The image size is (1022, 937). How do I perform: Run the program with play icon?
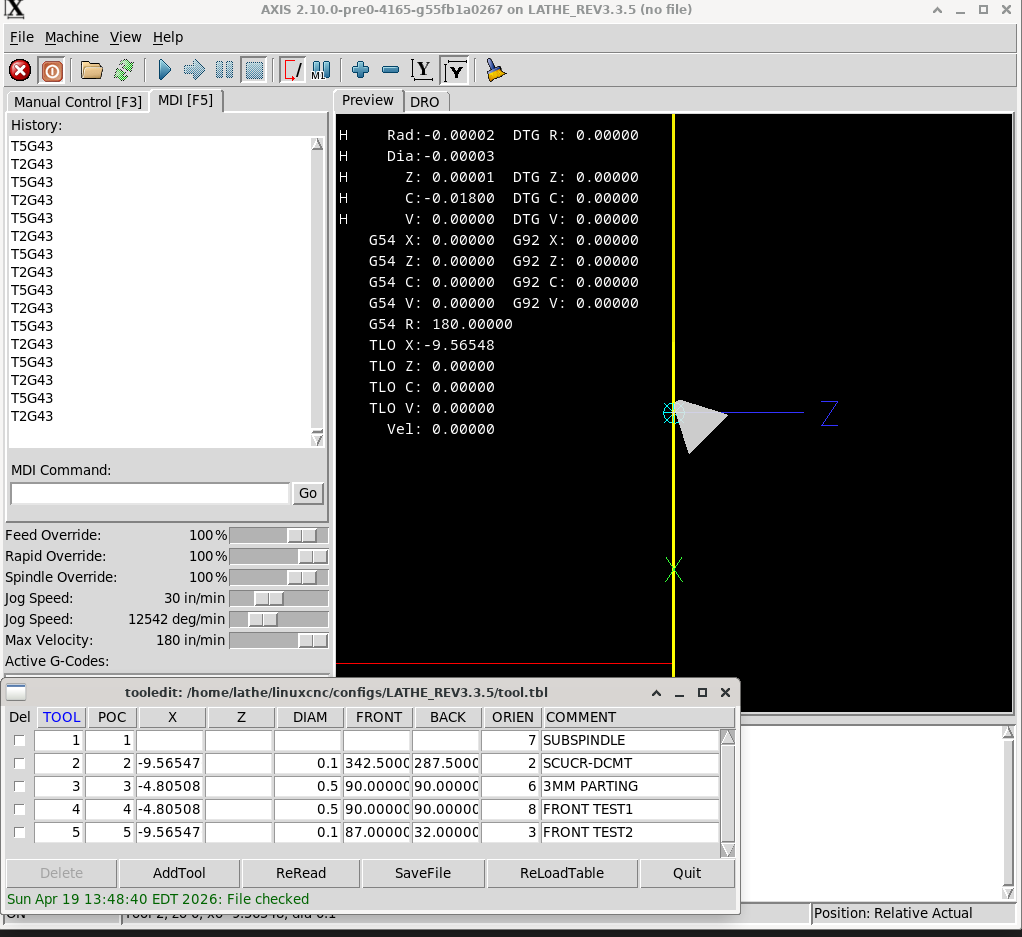[x=165, y=70]
